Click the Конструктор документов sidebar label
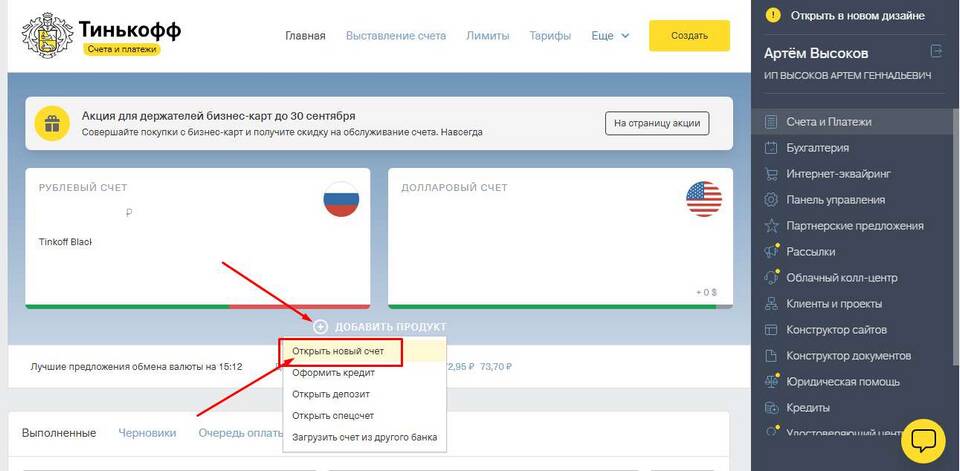The height and width of the screenshot is (471, 960). [x=849, y=356]
